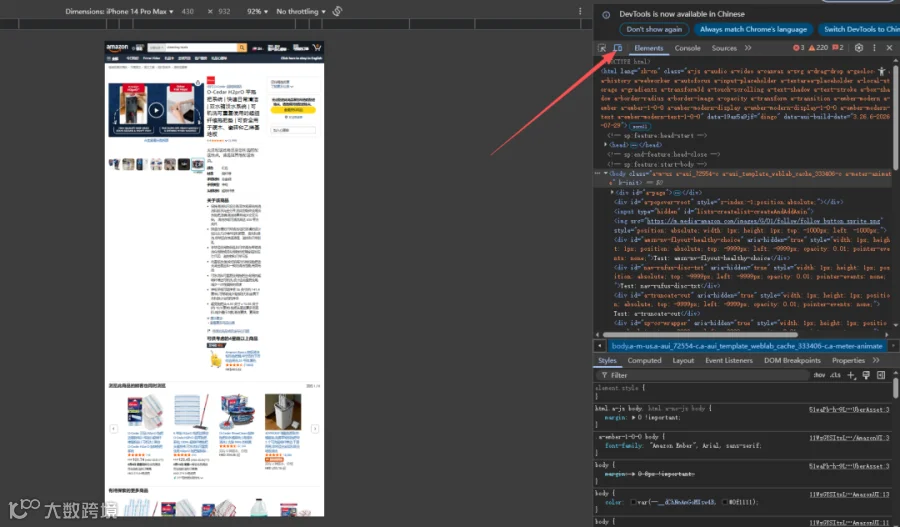Open DevTools three-dot customize menu

pyautogui.click(x=874, y=48)
